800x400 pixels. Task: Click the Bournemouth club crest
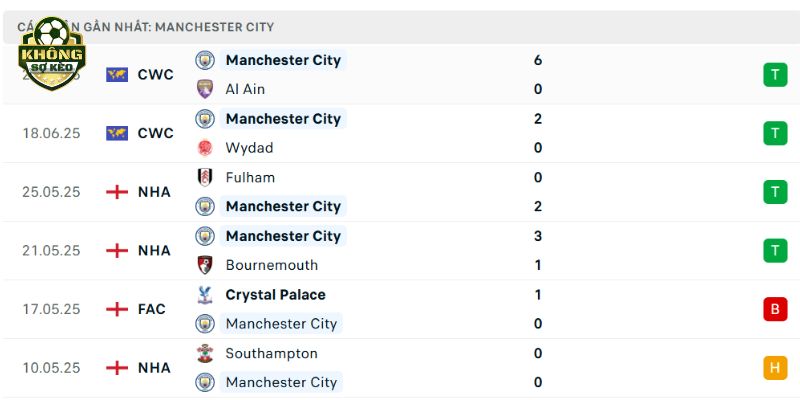205,265
